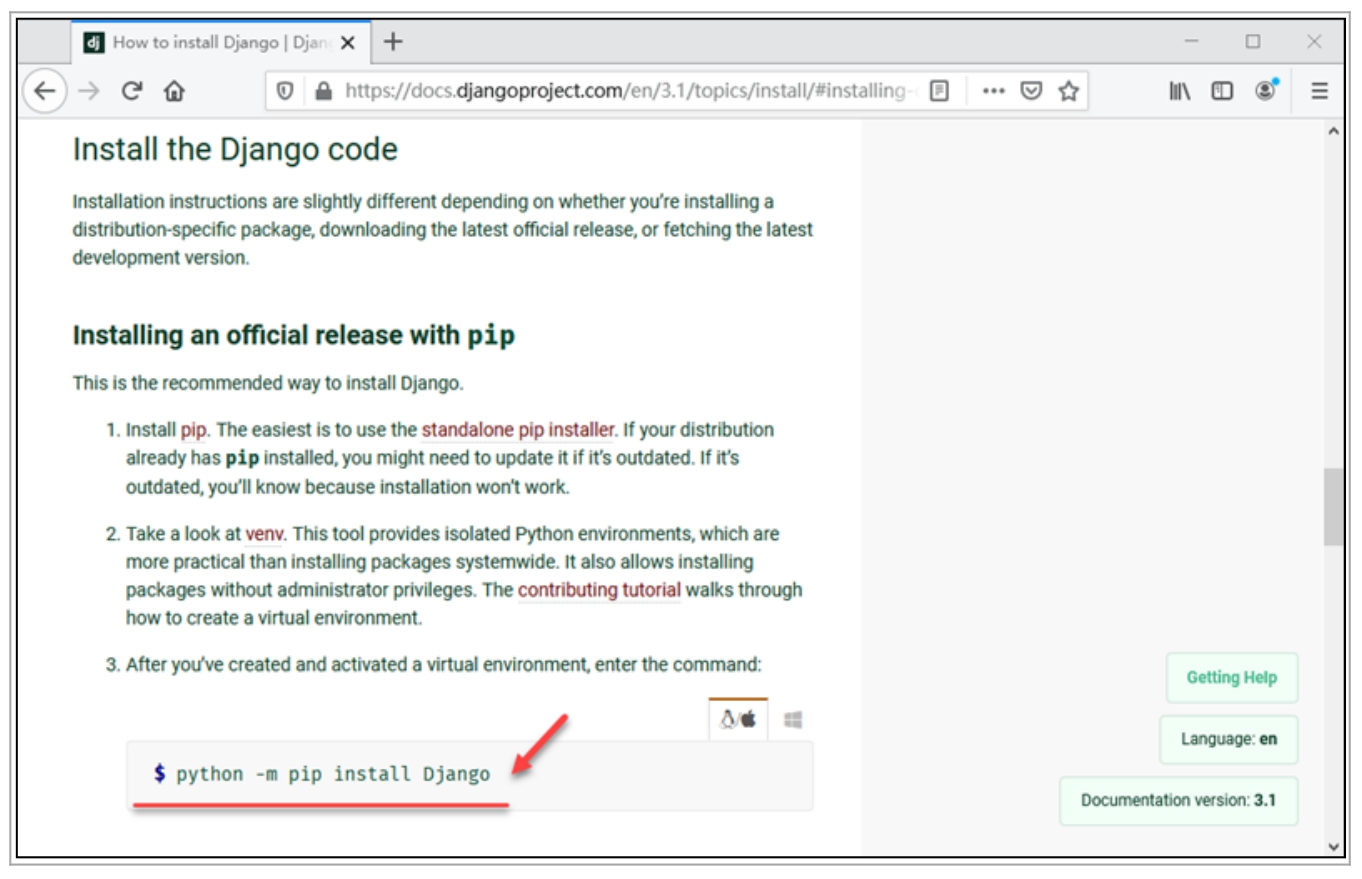Open the Language: en selector
Viewport: 1362px width, 879px height.
click(x=1228, y=740)
